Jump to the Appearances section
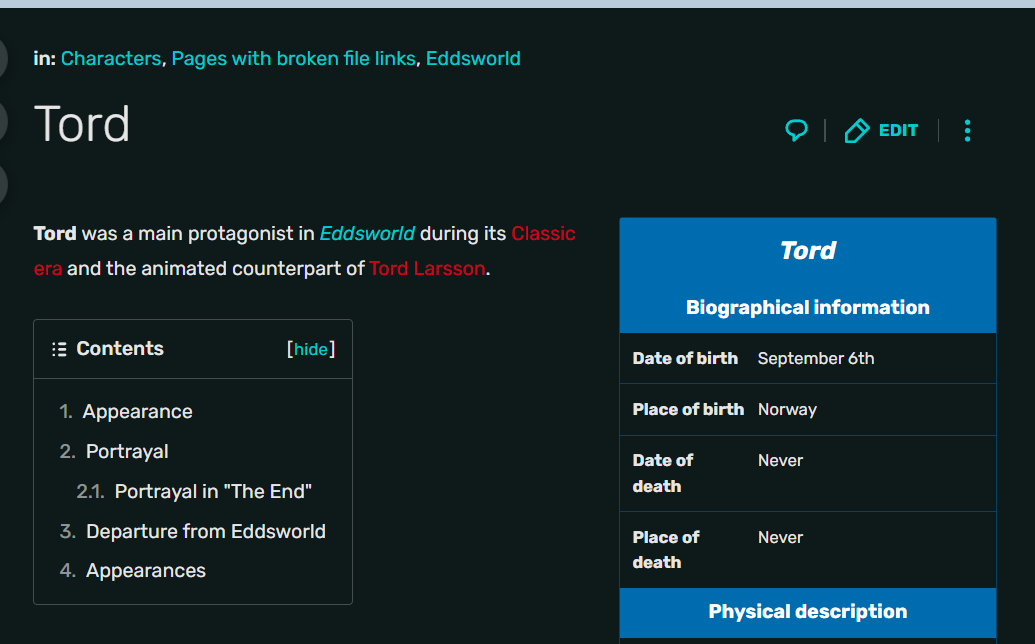 point(146,571)
